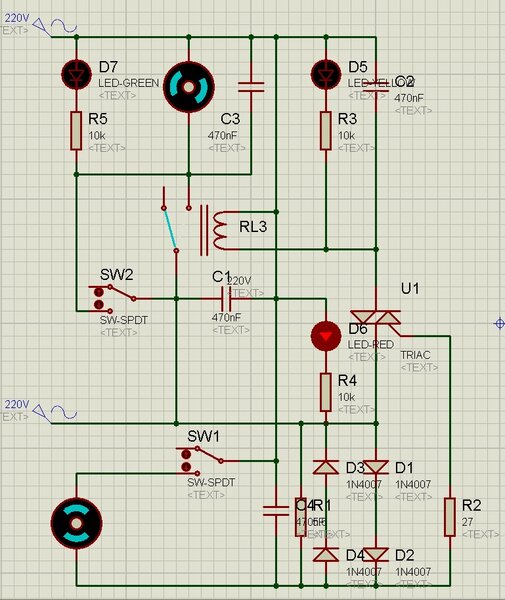Screen dimensions: 505x600
Task: Click the D2 1N4007 diode
Action: [x=376, y=555]
